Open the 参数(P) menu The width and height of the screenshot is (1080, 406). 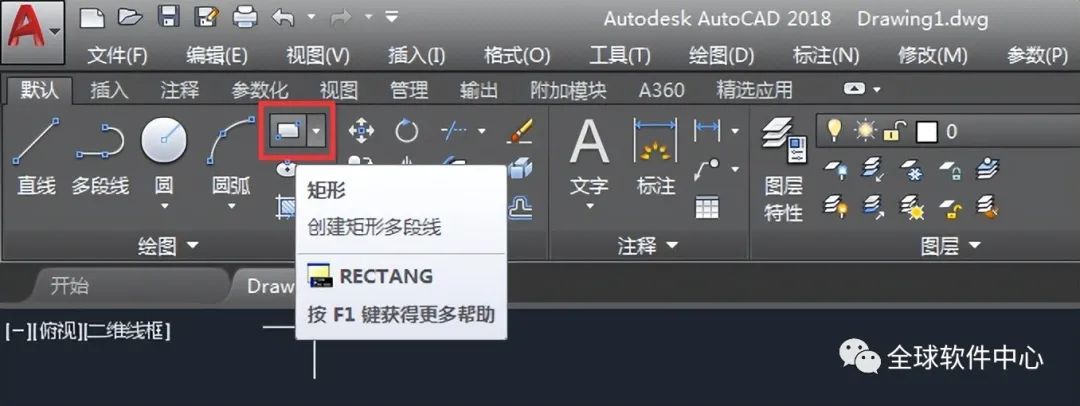pyautogui.click(x=1037, y=56)
